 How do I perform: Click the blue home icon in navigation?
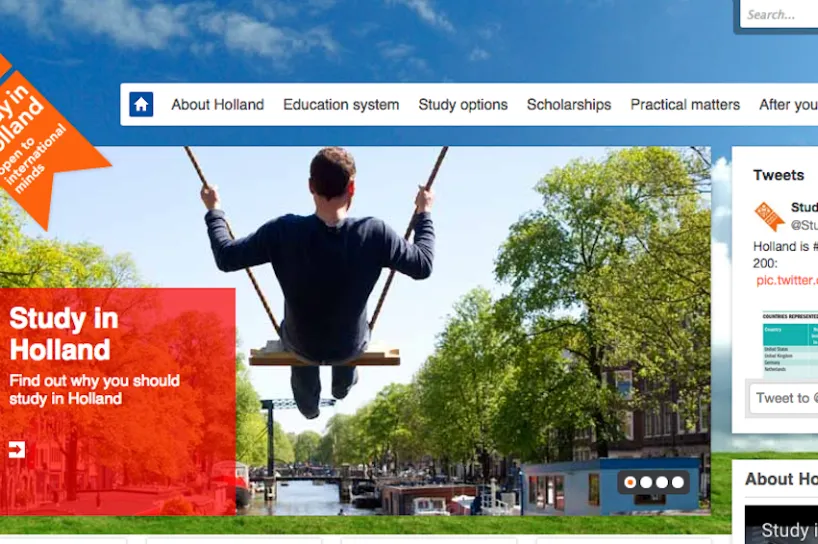(141, 104)
